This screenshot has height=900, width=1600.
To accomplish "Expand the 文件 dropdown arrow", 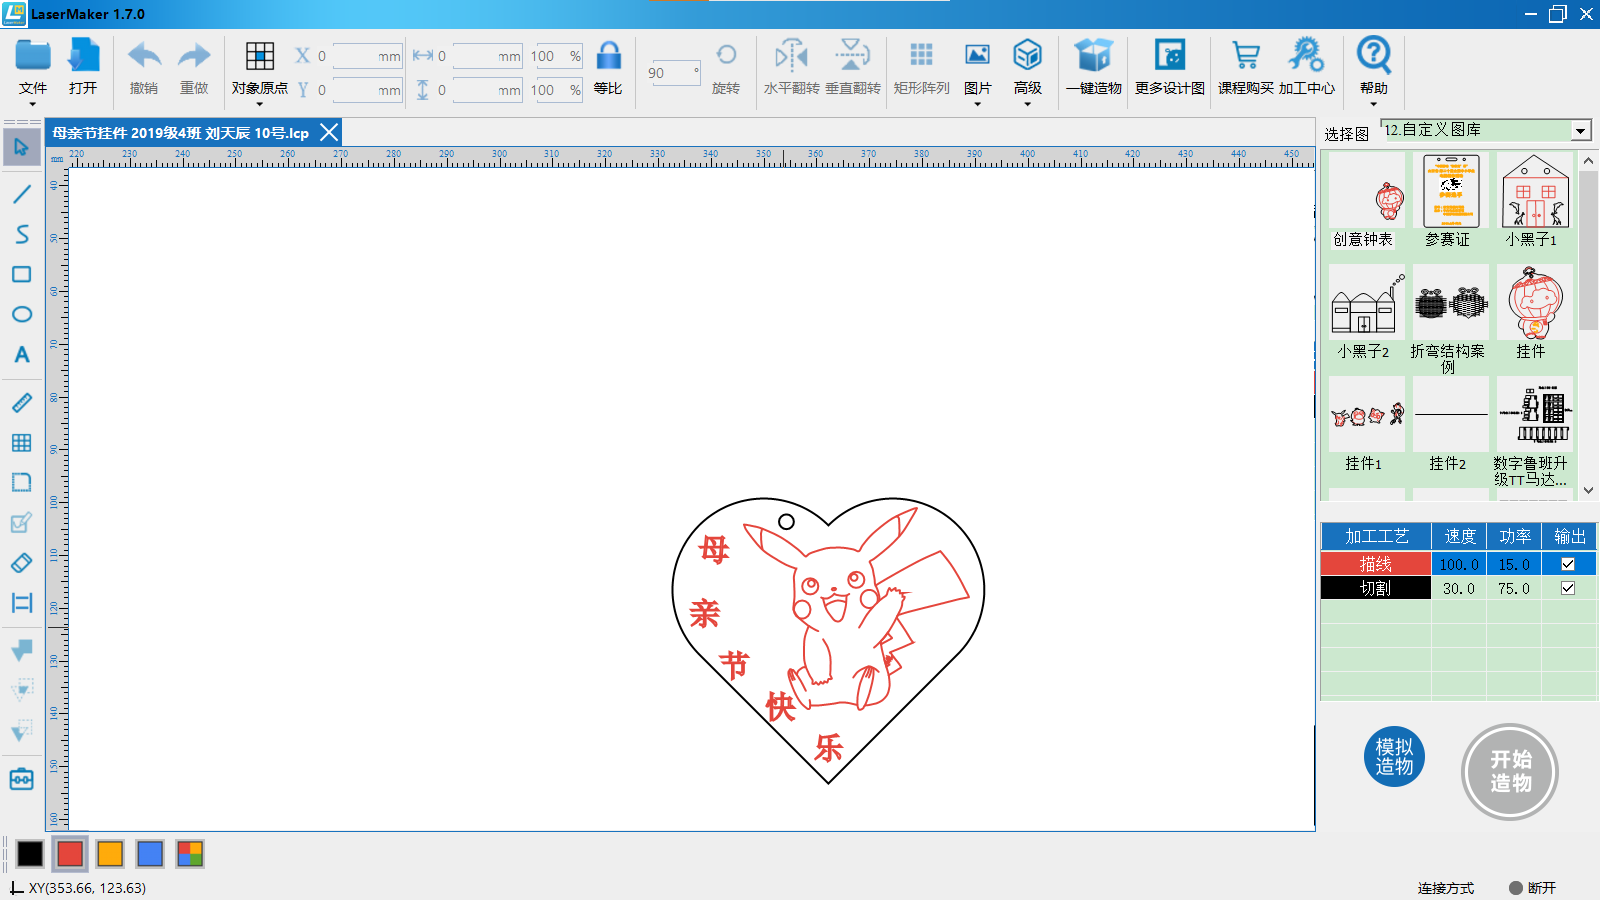I will click(x=33, y=104).
